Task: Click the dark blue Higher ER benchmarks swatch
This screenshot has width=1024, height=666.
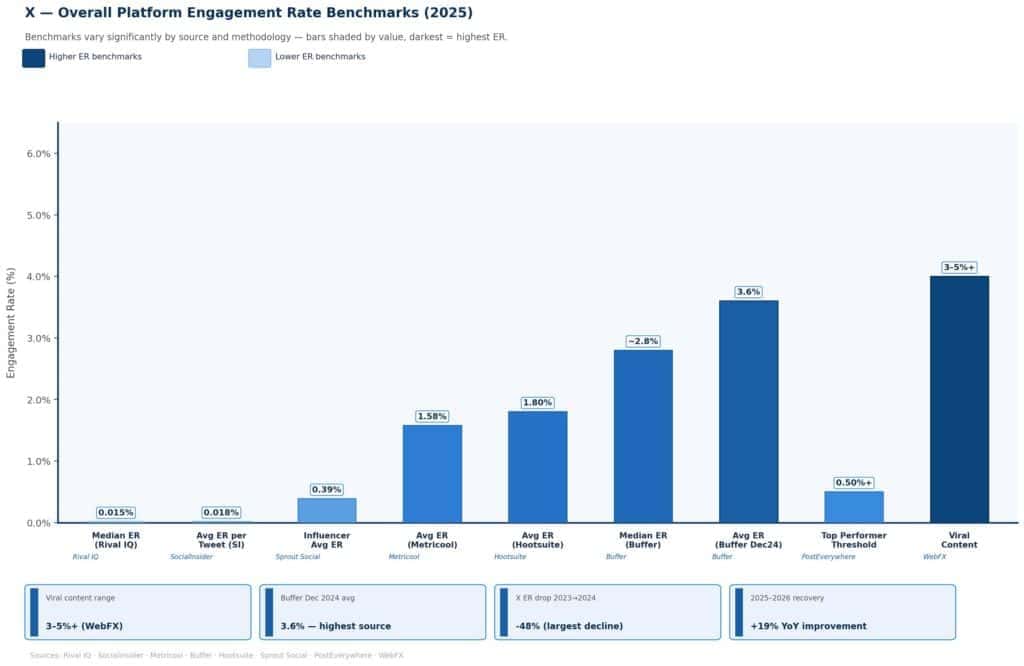Action: [x=33, y=58]
